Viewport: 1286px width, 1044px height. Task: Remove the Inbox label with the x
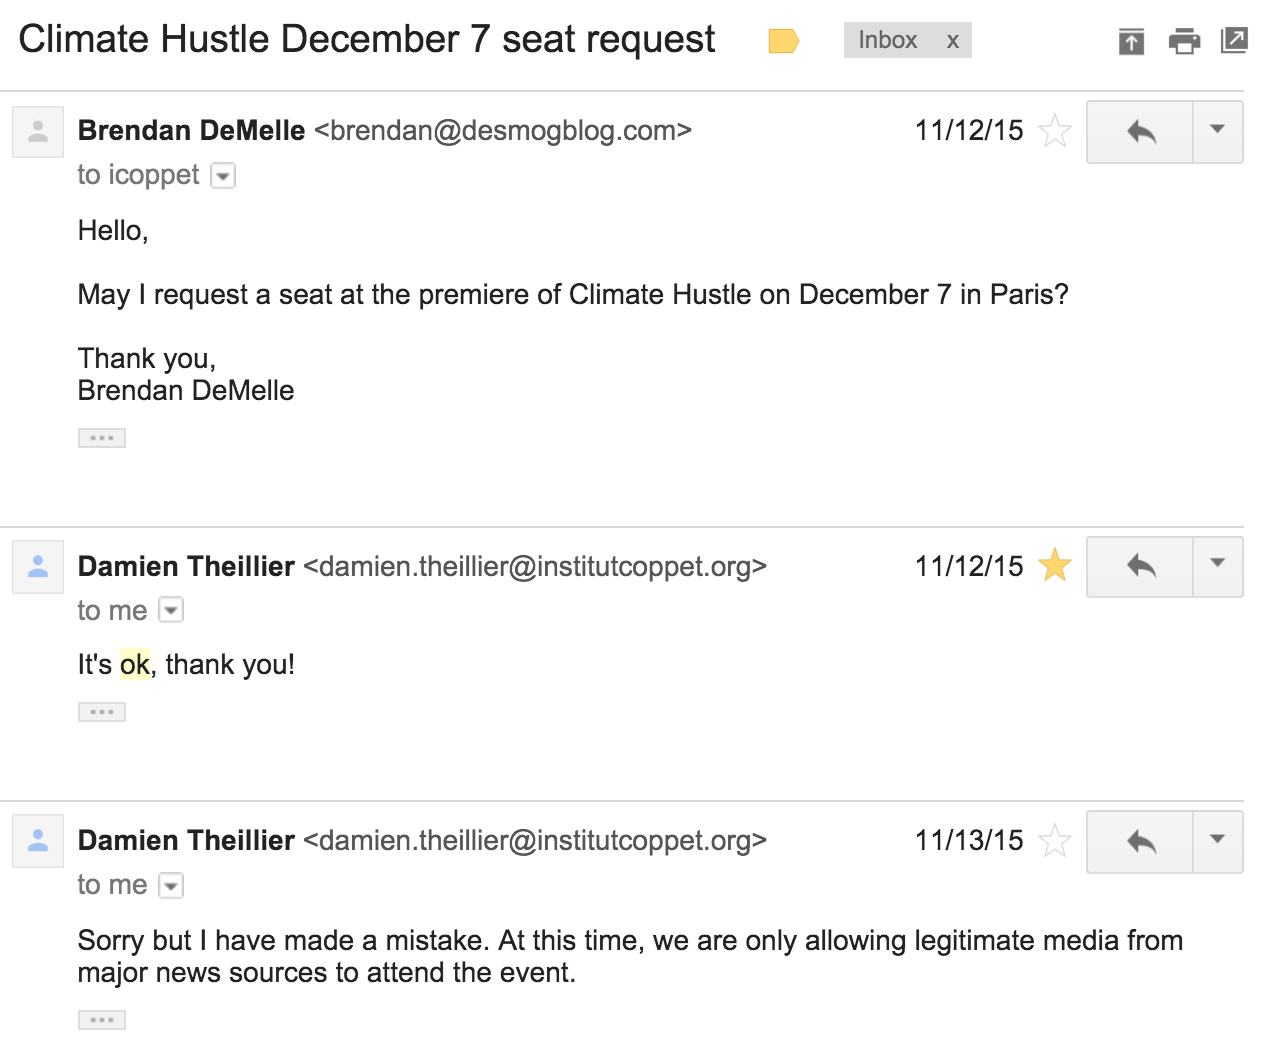pyautogui.click(x=953, y=41)
